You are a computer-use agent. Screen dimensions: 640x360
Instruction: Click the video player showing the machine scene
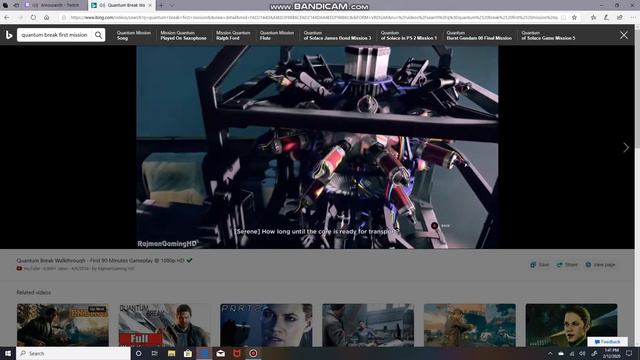[317, 147]
